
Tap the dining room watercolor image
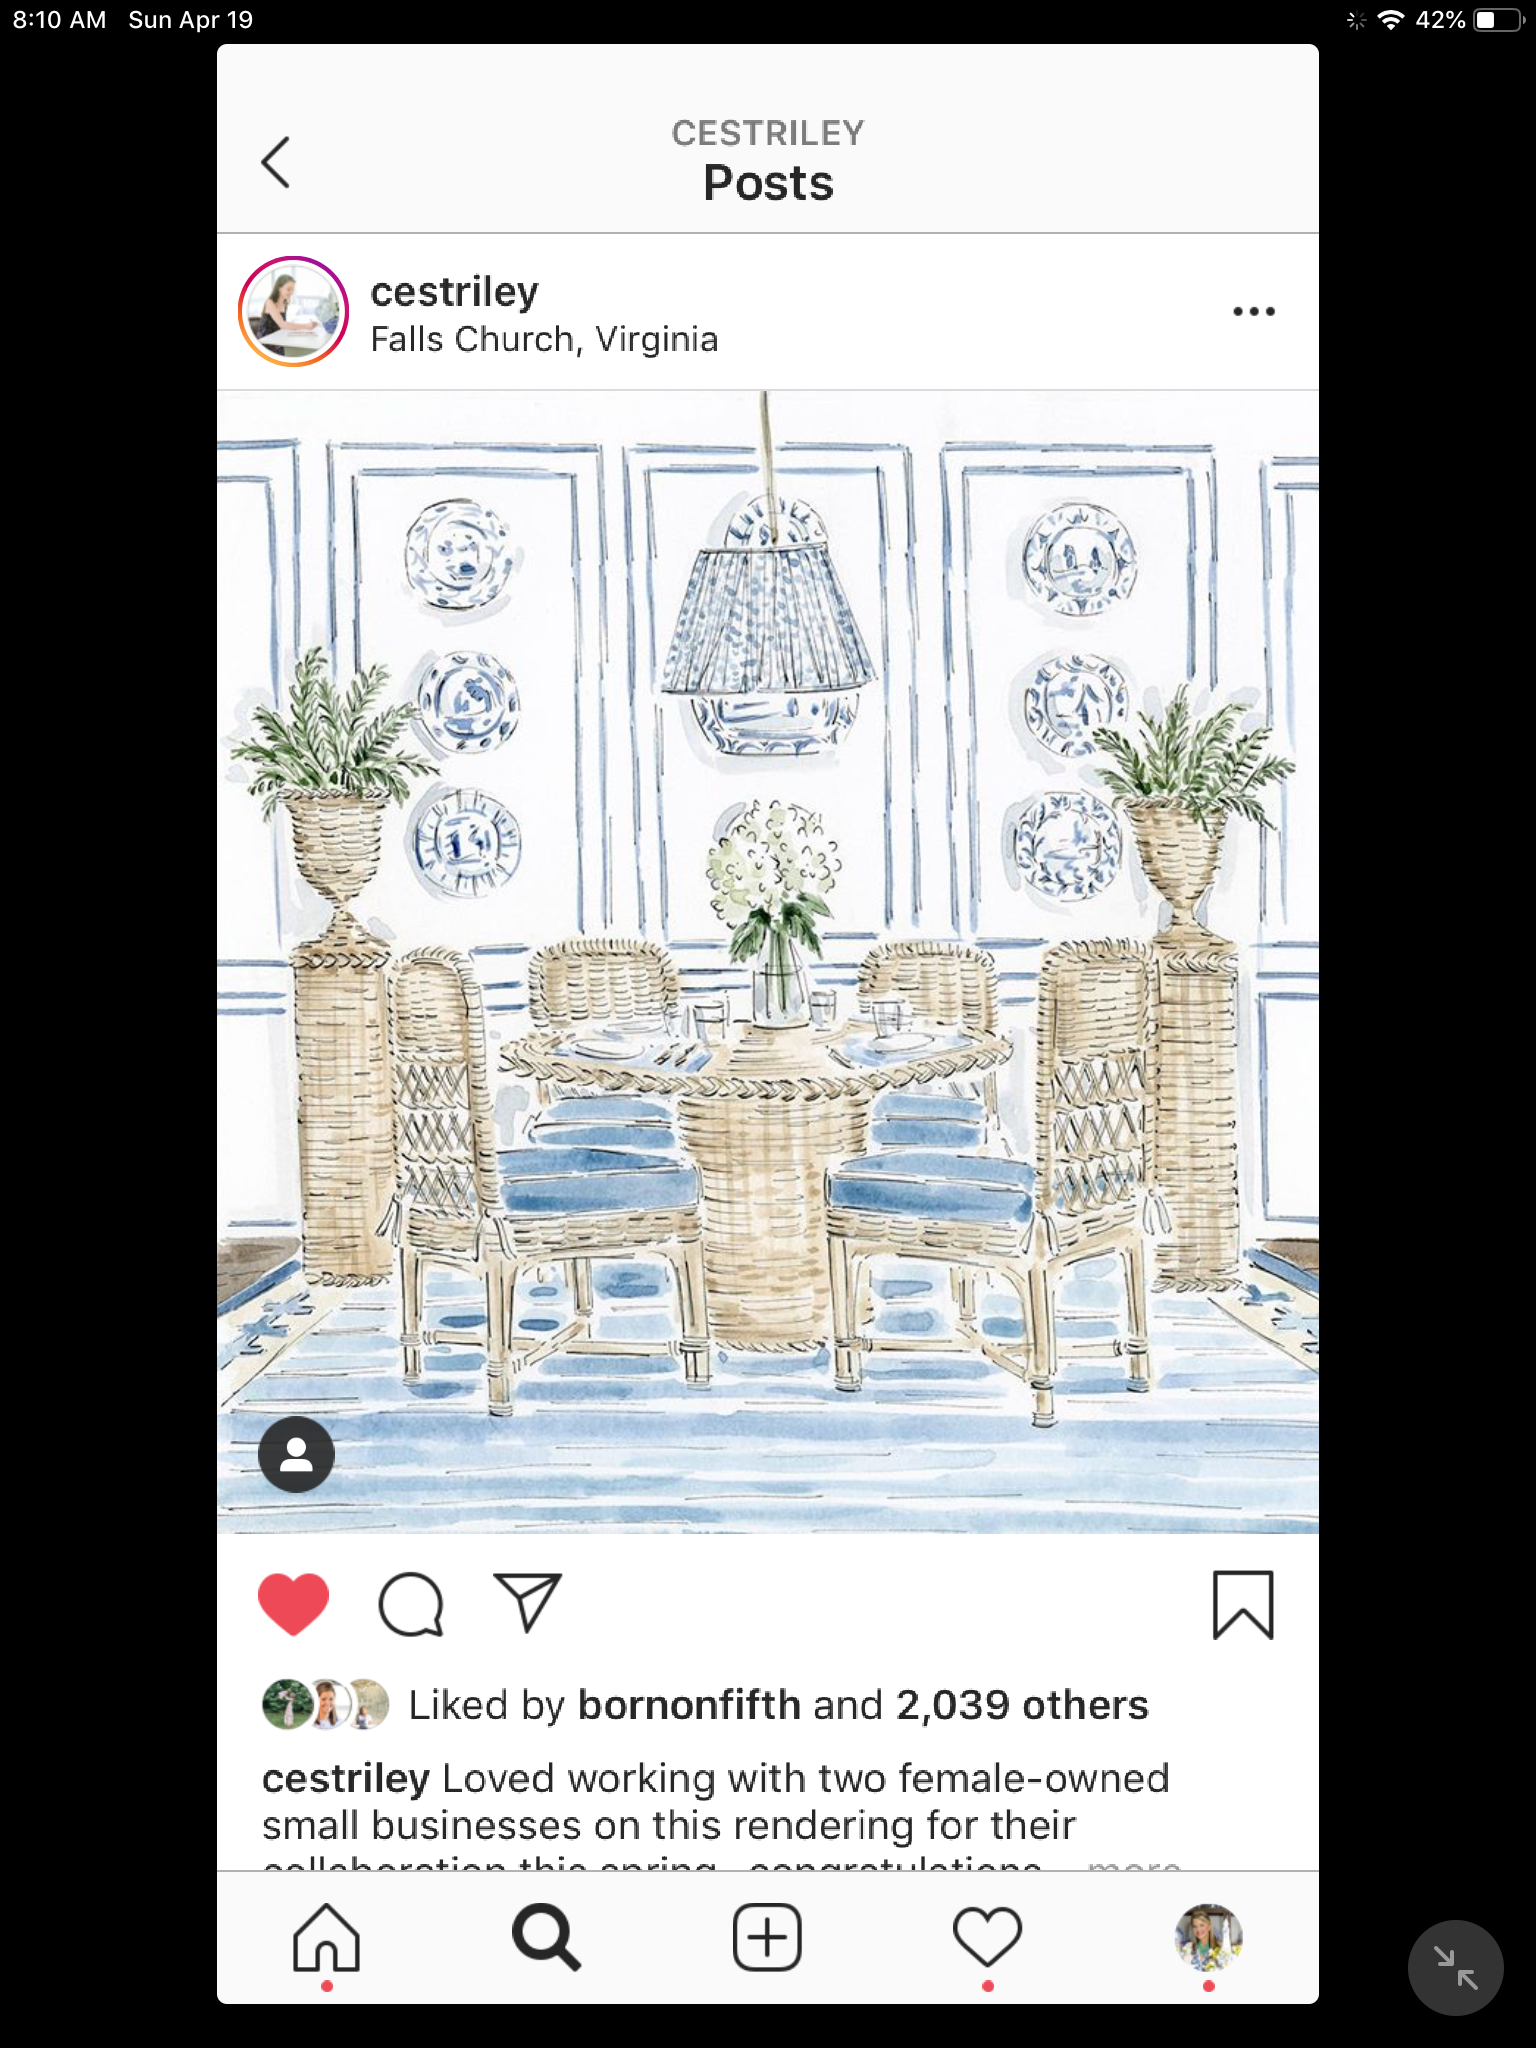[x=768, y=962]
